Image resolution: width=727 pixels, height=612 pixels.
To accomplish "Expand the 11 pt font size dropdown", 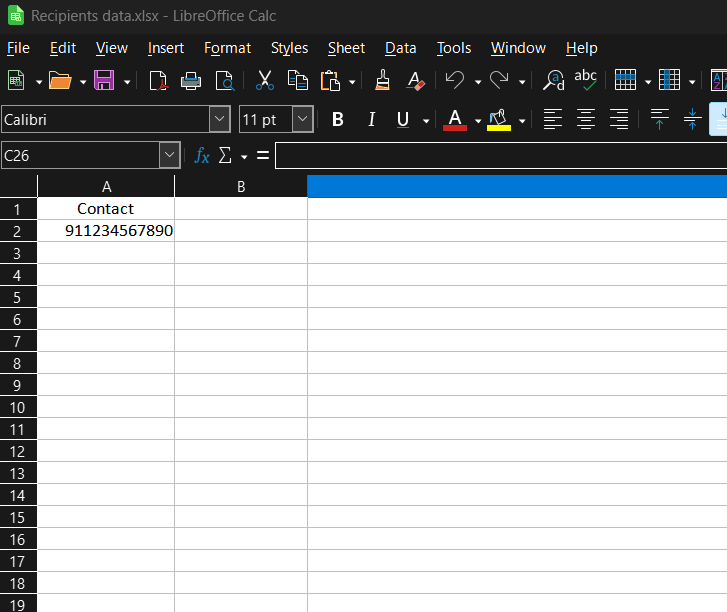I will coord(302,120).
